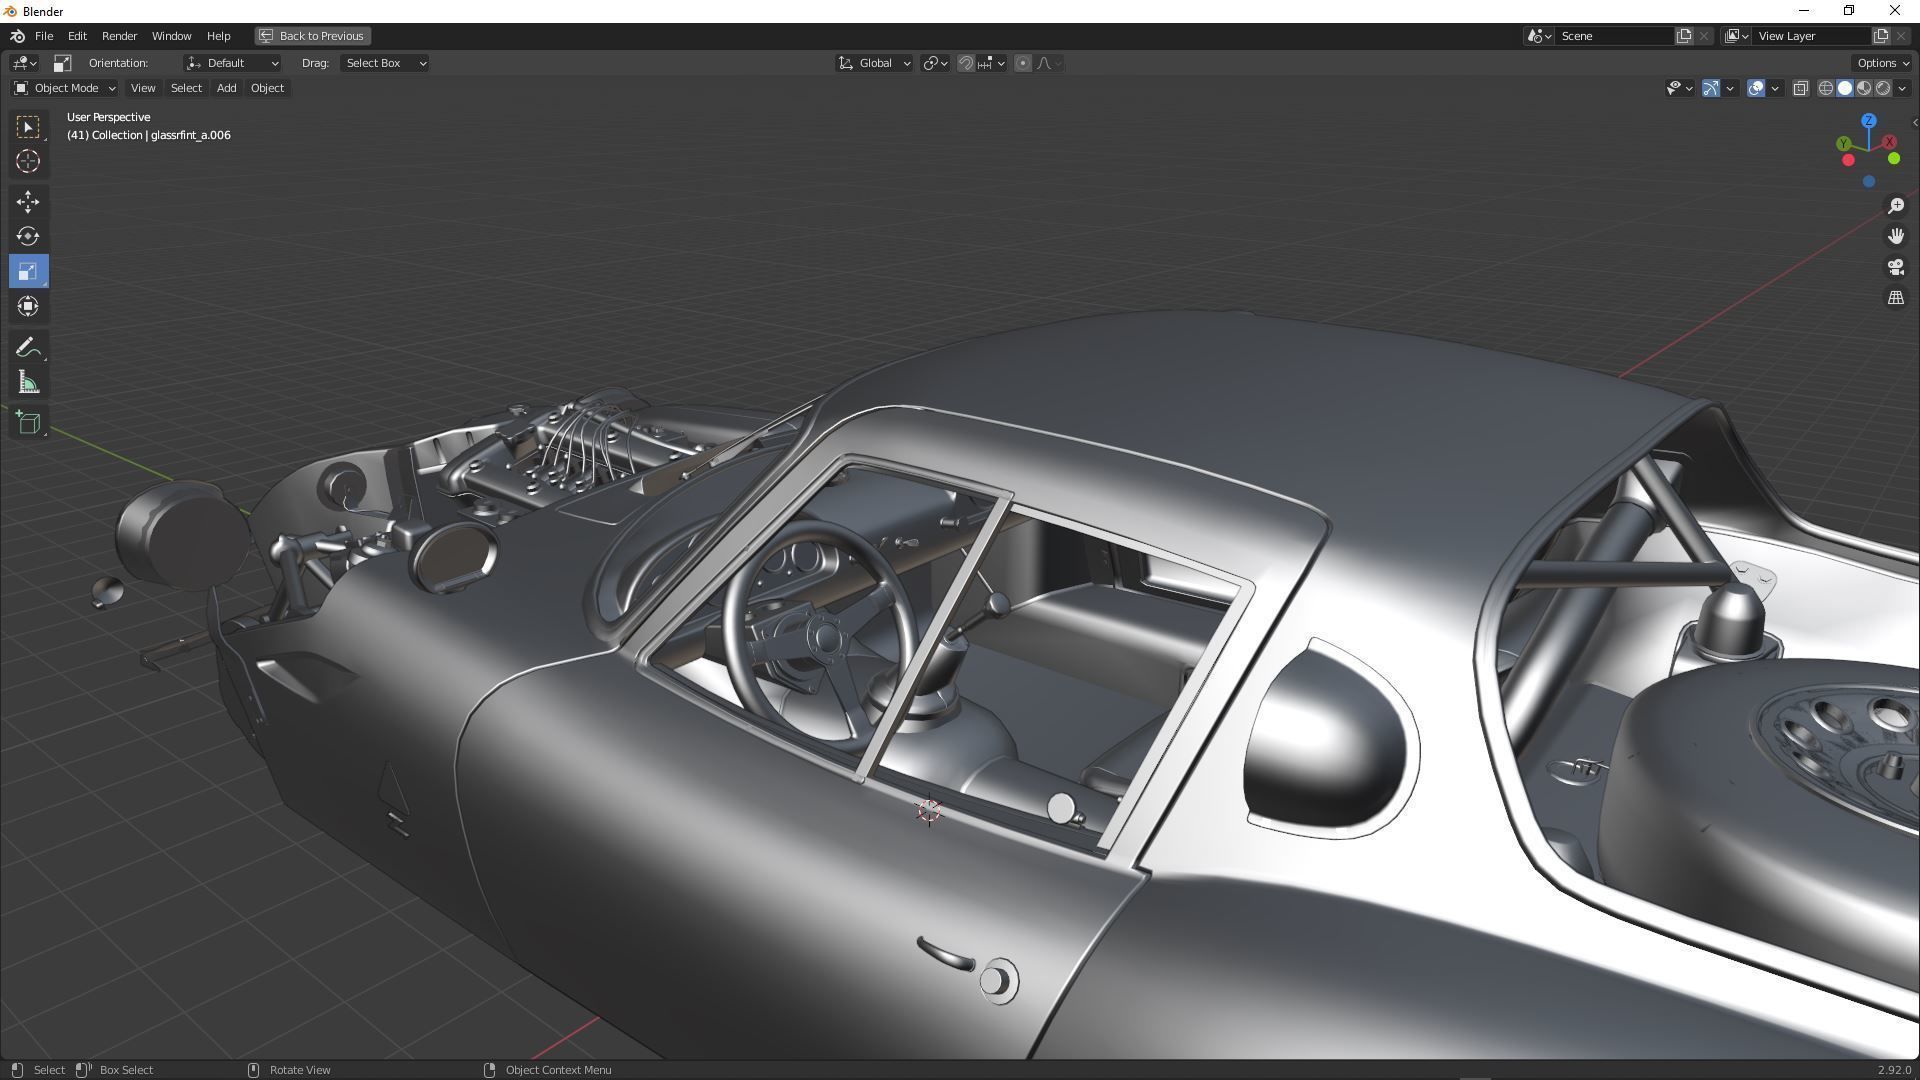
Task: Open the Object Mode dropdown
Action: 64,88
